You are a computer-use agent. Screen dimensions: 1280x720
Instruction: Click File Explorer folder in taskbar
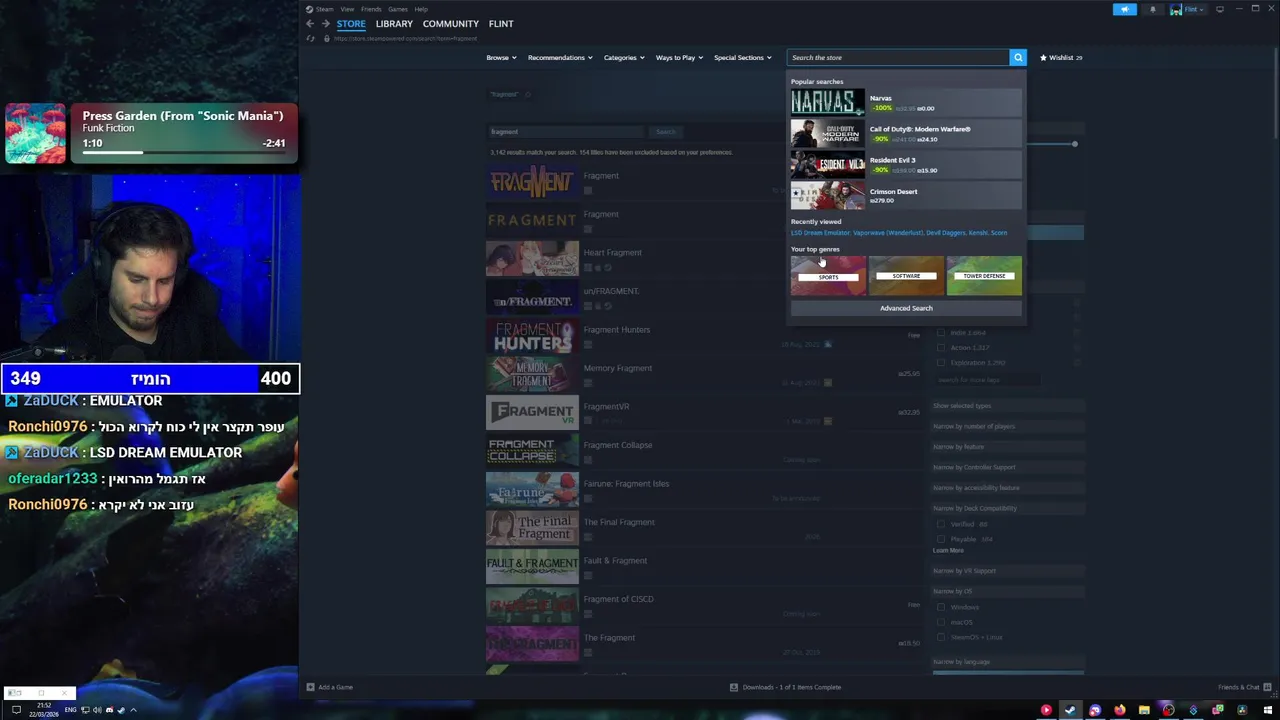tap(1144, 710)
